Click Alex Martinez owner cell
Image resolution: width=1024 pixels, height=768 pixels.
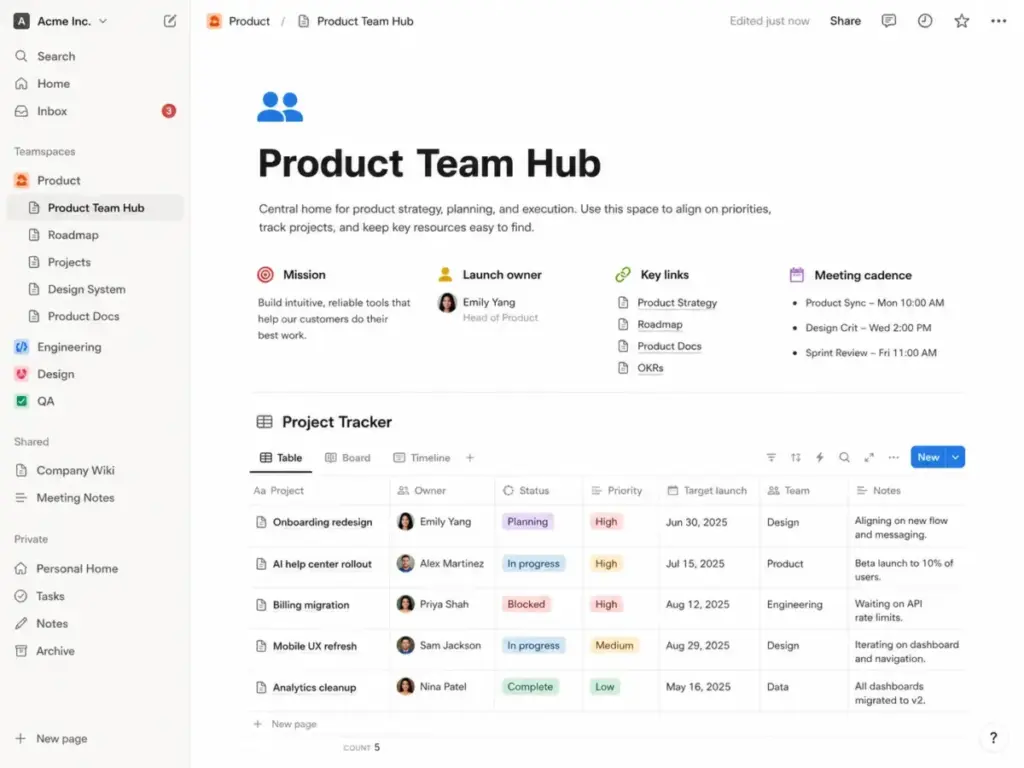(442, 564)
